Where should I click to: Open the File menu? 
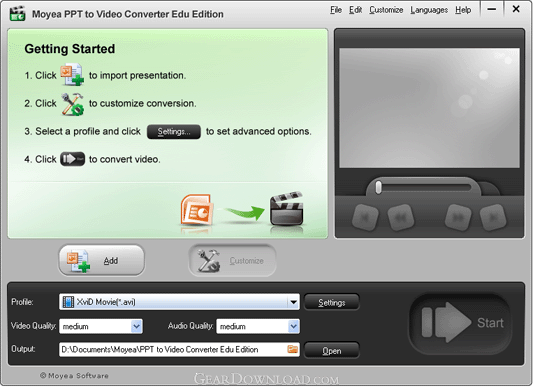click(336, 10)
